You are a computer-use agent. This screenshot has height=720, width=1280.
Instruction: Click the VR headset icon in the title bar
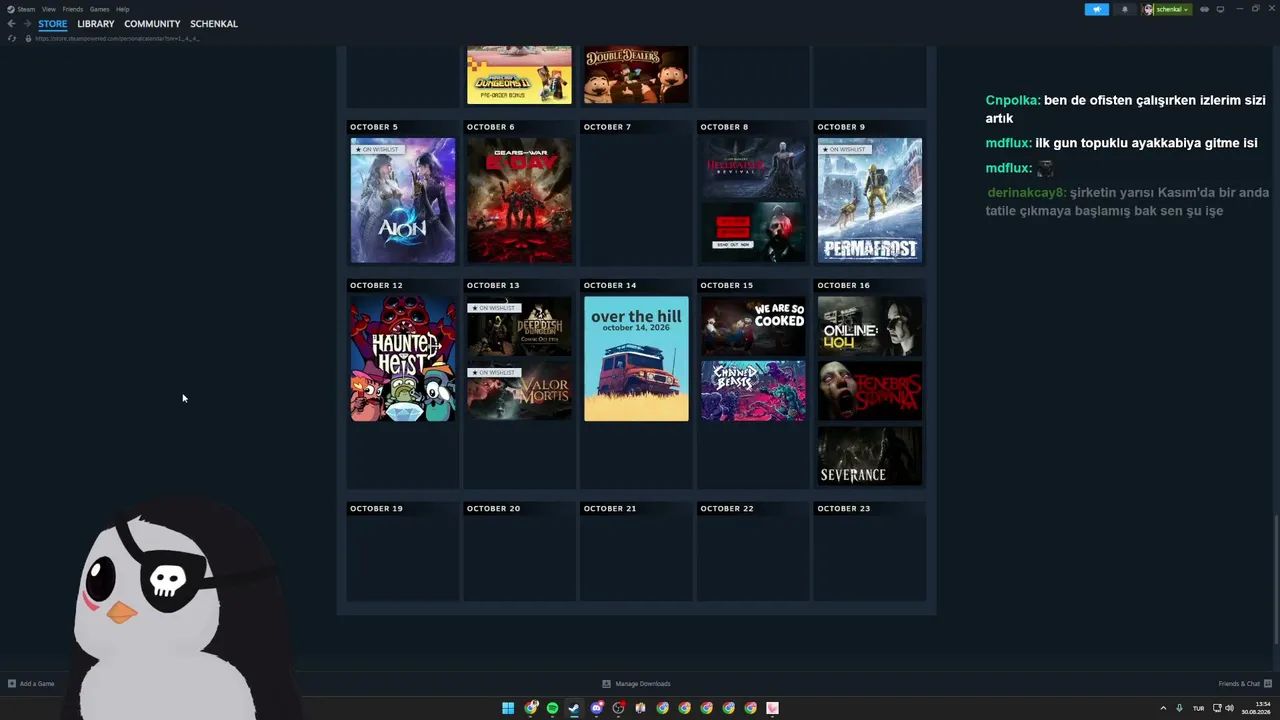[x=1204, y=9]
